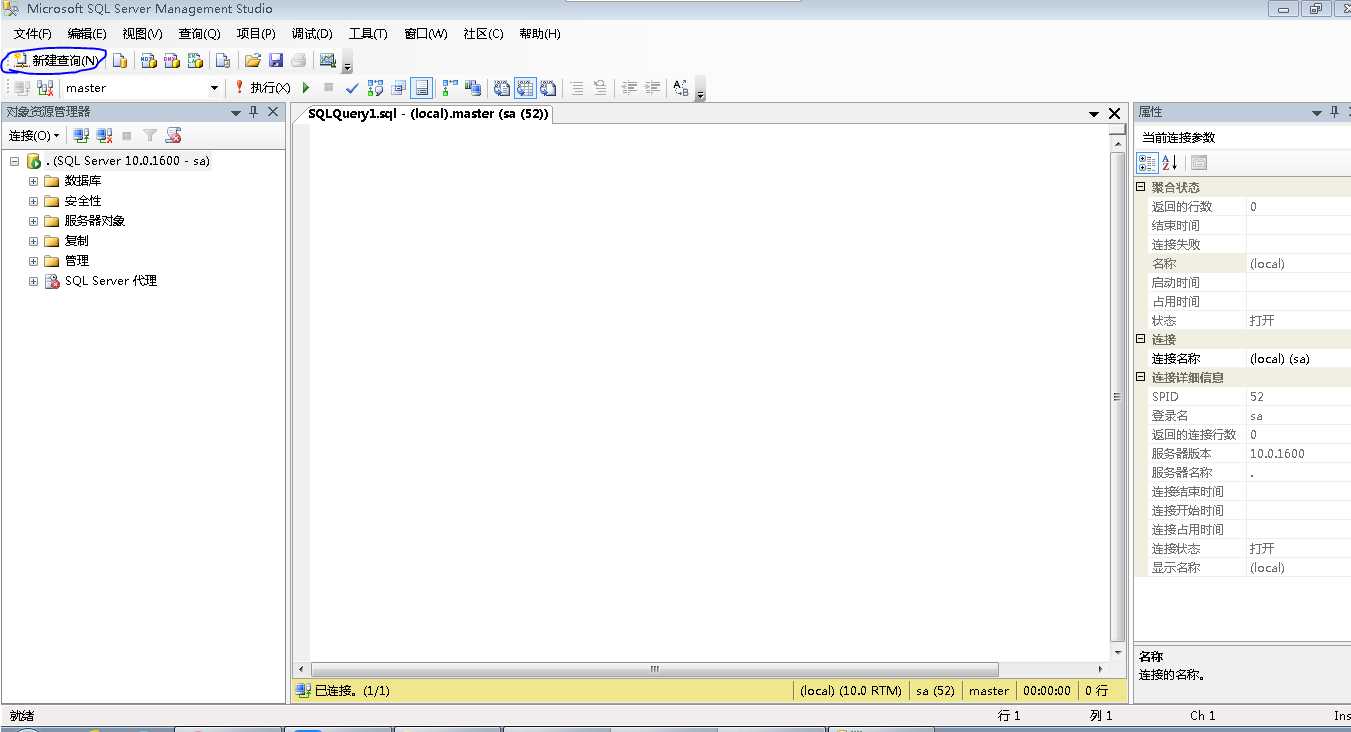Click the editor vertical scrollbar down arrow
Viewport: 1351px width, 732px height.
pos(1118,652)
